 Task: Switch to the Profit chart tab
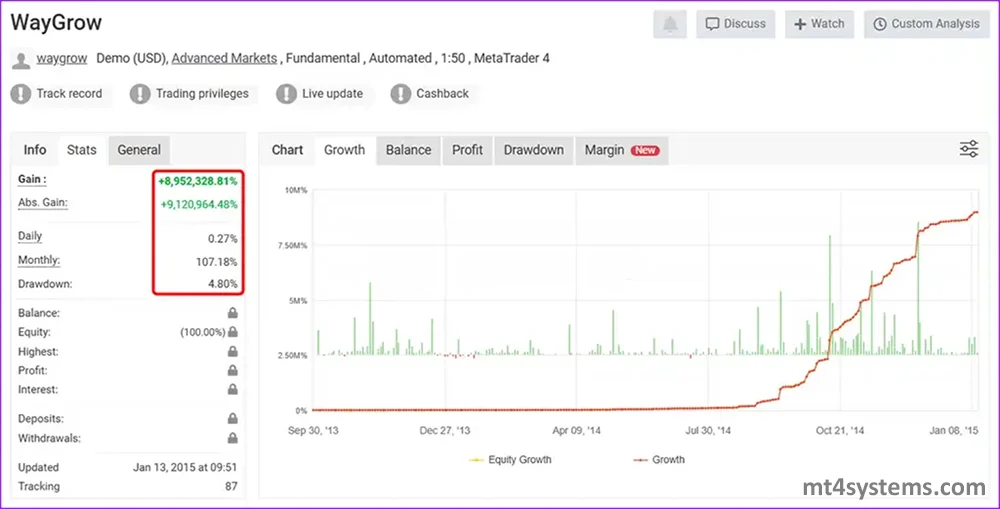(x=467, y=150)
